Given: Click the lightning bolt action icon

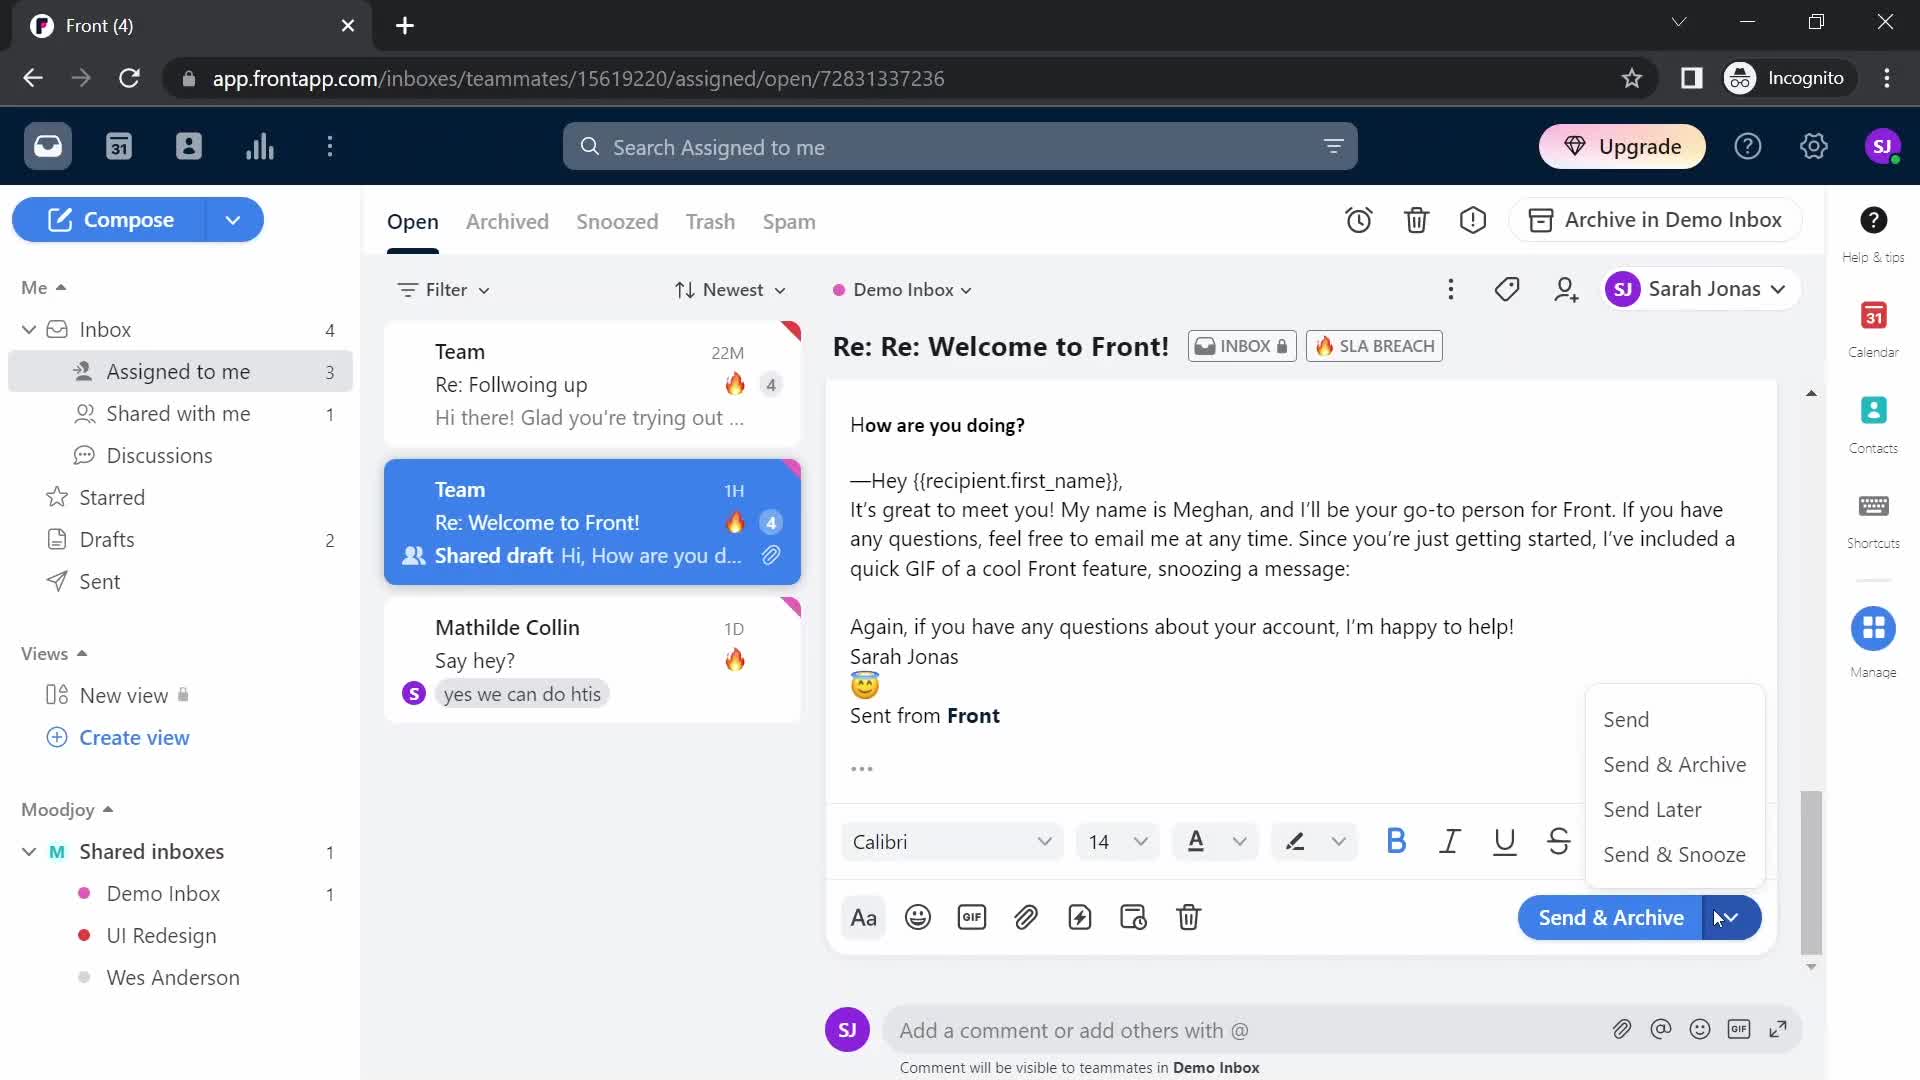Looking at the screenshot, I should click(x=1081, y=916).
